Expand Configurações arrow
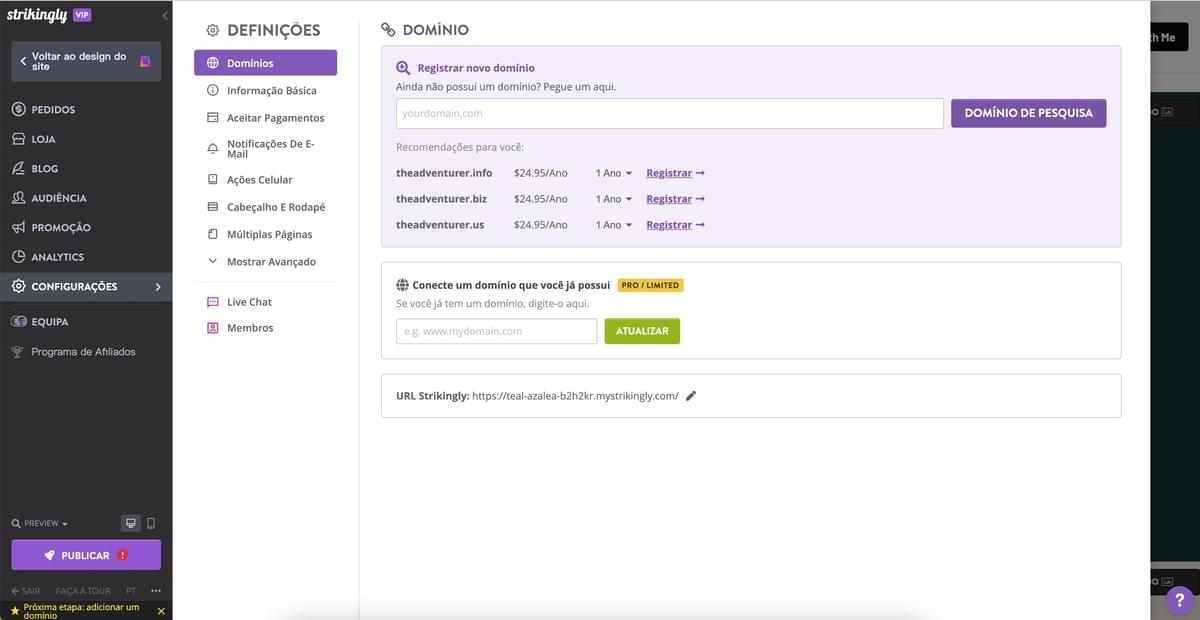This screenshot has width=1200, height=620. (x=158, y=287)
